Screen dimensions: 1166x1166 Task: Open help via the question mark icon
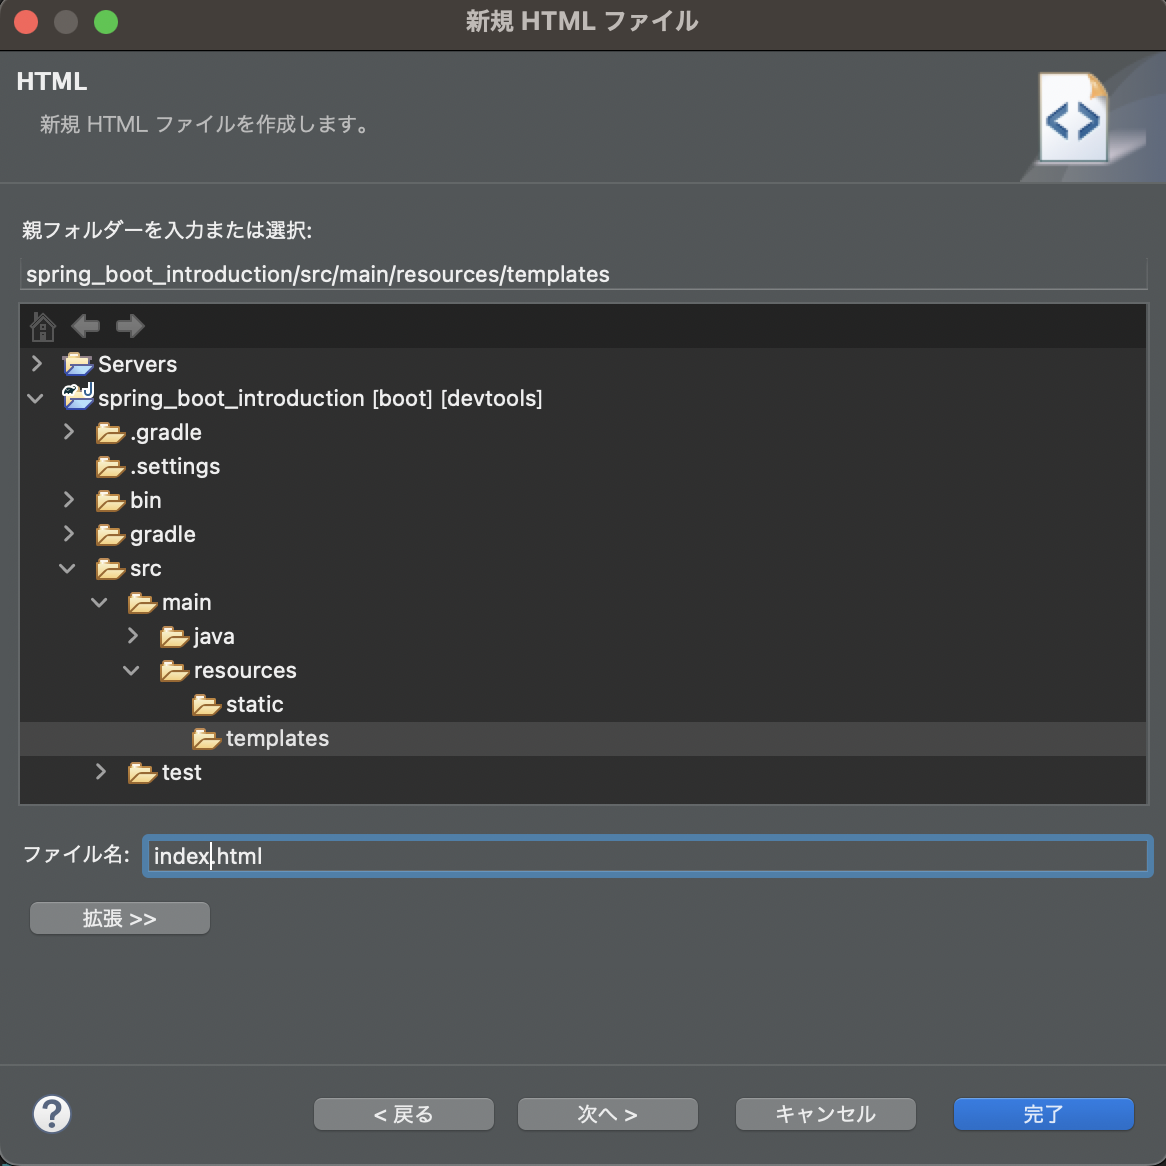(x=52, y=1113)
